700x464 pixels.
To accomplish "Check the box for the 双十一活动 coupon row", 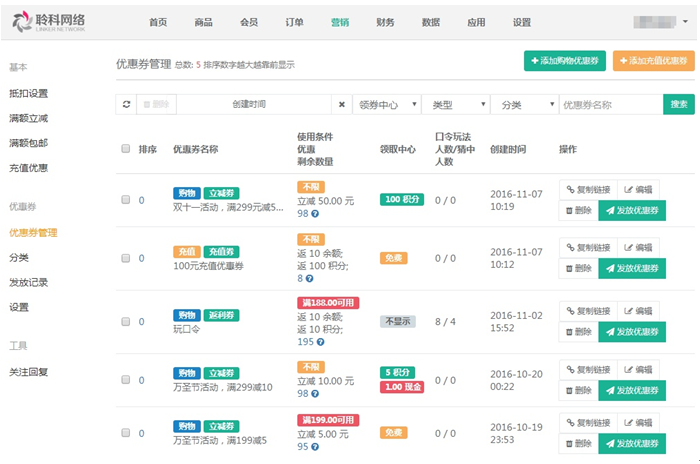I will [126, 200].
